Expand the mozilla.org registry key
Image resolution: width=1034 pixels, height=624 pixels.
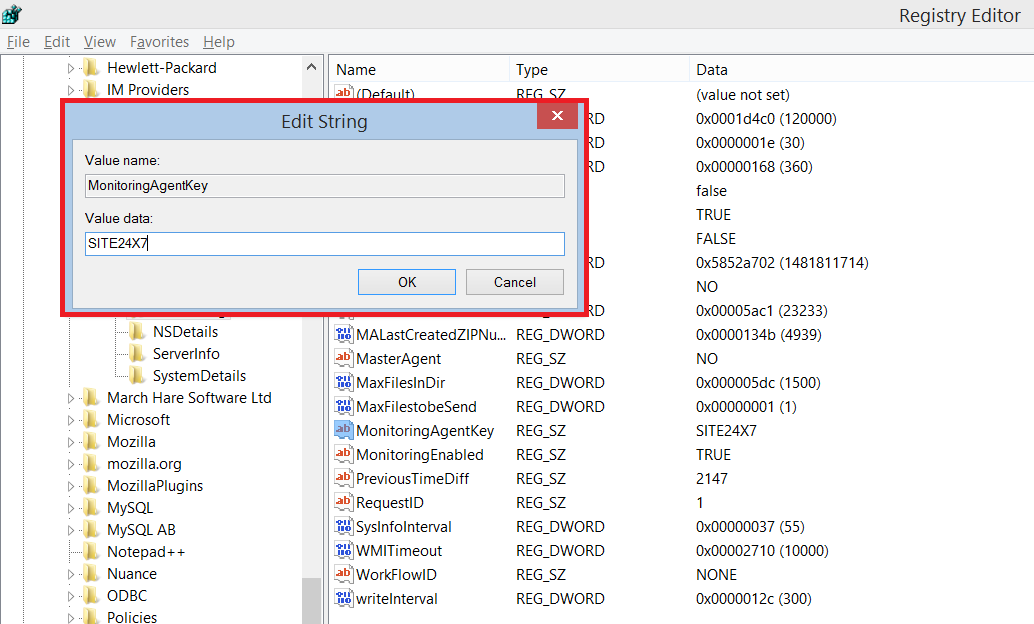click(71, 464)
